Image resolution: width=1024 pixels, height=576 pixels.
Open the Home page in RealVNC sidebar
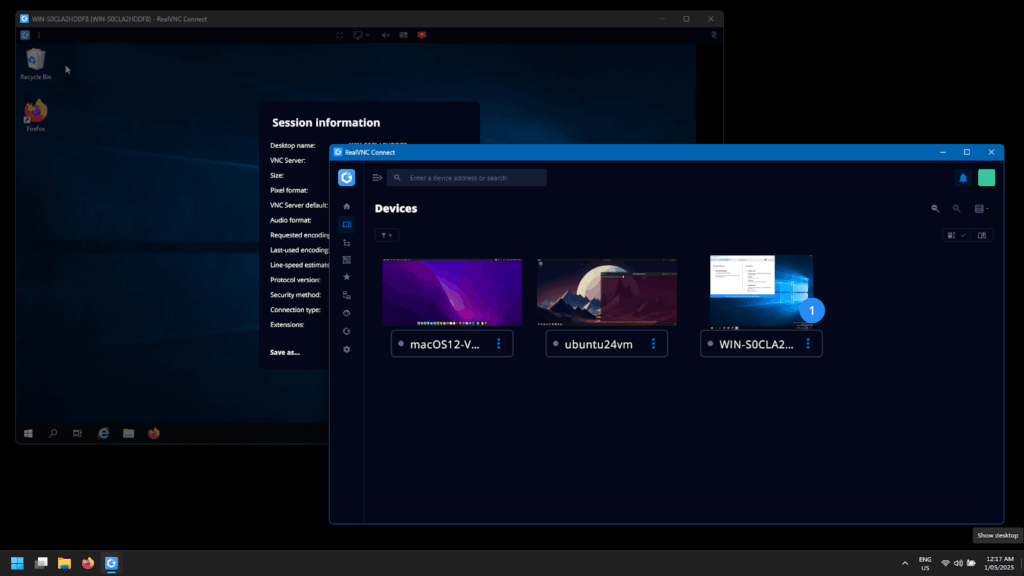[x=347, y=206]
